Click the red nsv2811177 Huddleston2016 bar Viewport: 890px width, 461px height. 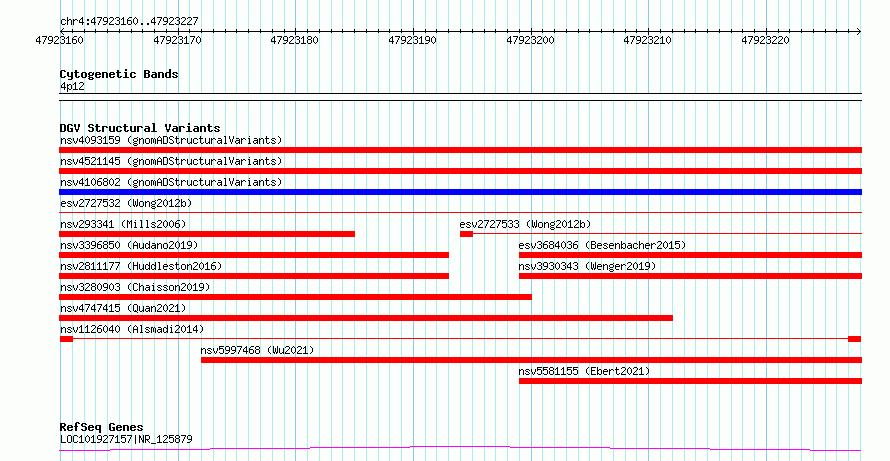coord(254,276)
